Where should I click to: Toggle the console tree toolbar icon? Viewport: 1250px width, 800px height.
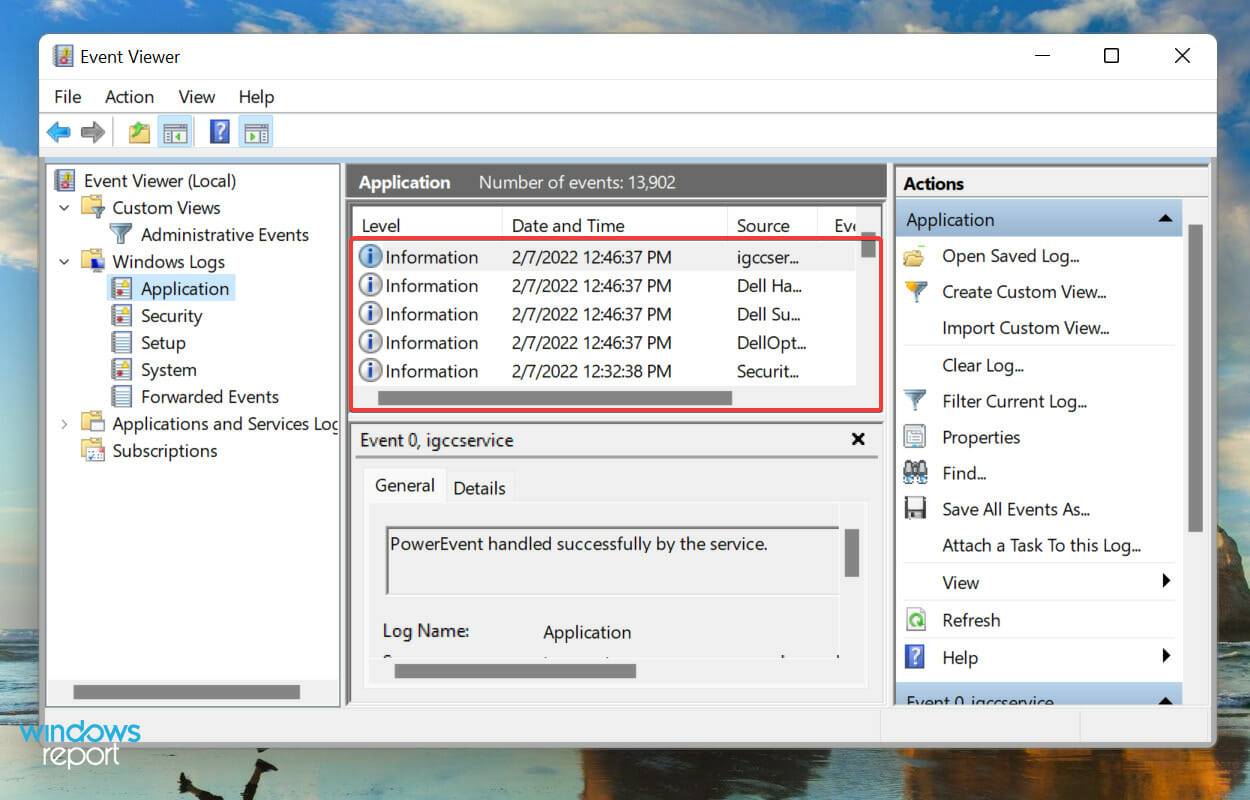tap(175, 131)
